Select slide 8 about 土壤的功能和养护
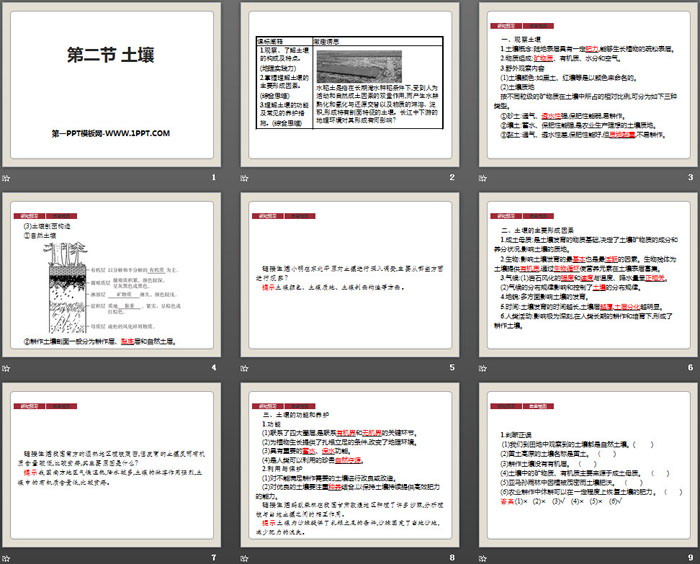The image size is (700, 564). [350, 465]
